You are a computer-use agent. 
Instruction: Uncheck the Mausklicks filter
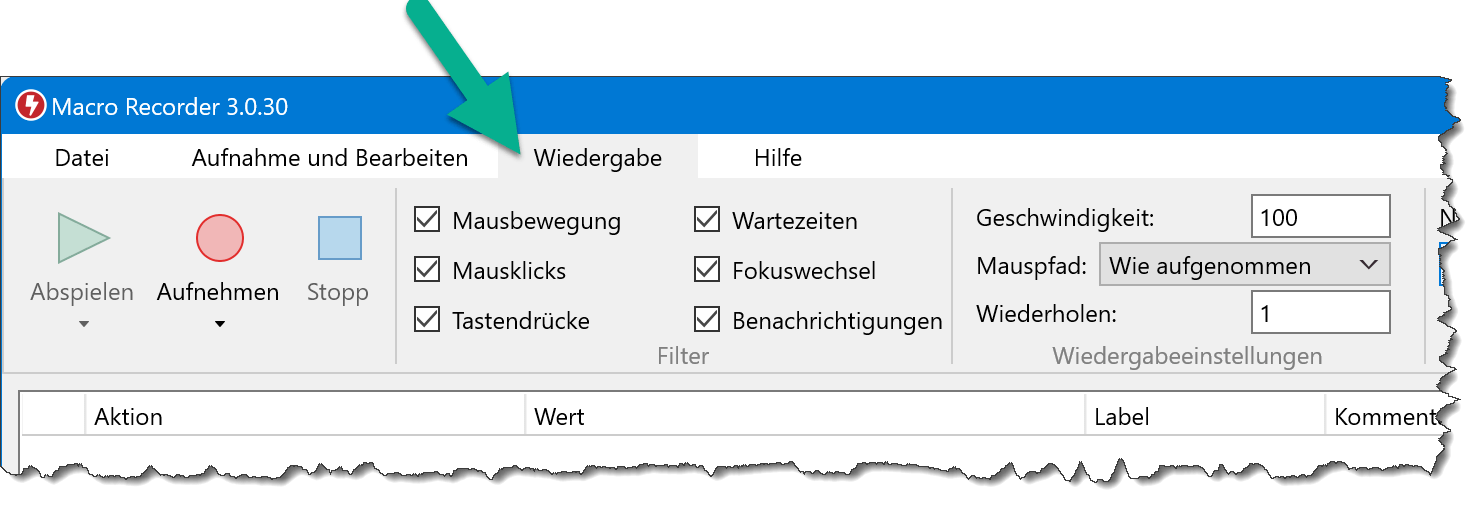pos(427,270)
